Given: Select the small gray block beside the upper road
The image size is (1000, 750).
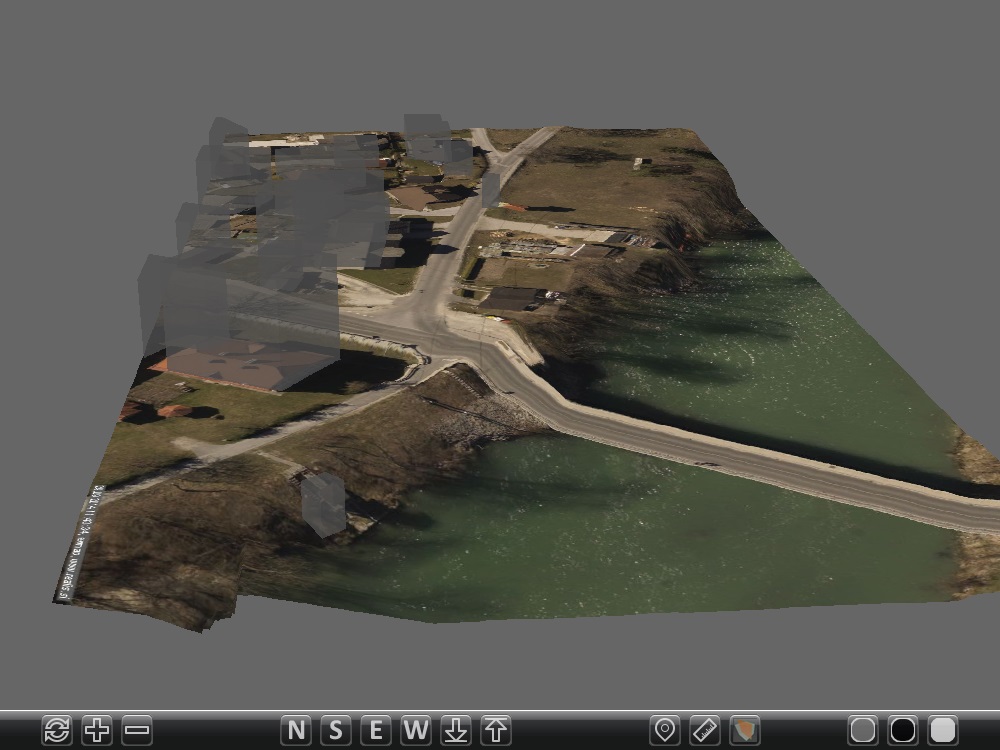Looking at the screenshot, I should tap(490, 188).
